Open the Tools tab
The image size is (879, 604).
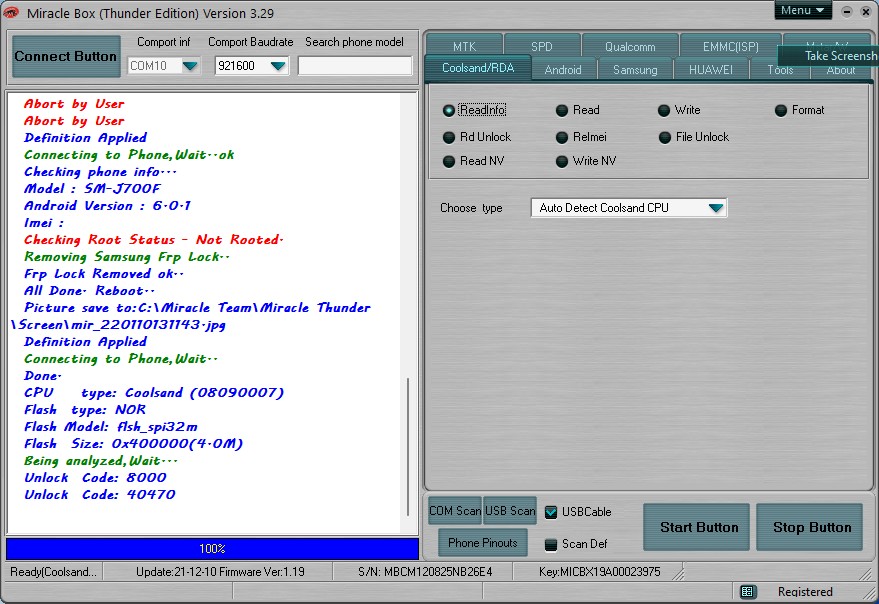click(780, 71)
